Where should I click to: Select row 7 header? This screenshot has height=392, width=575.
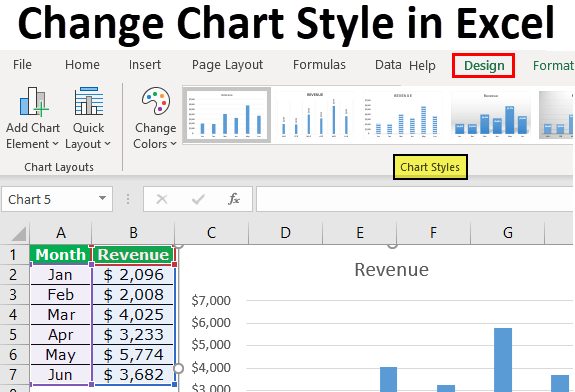point(14,374)
